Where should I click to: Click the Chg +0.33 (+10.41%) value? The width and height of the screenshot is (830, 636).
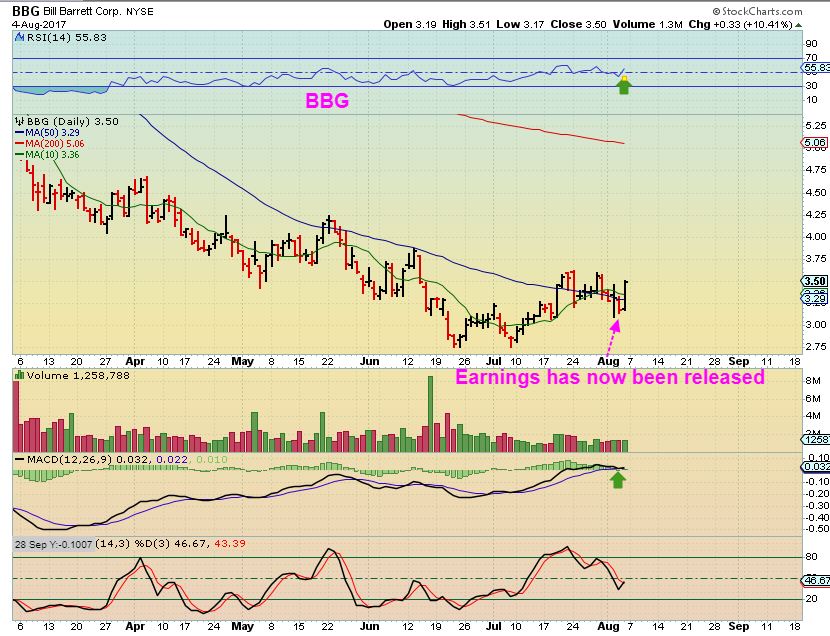[741, 24]
